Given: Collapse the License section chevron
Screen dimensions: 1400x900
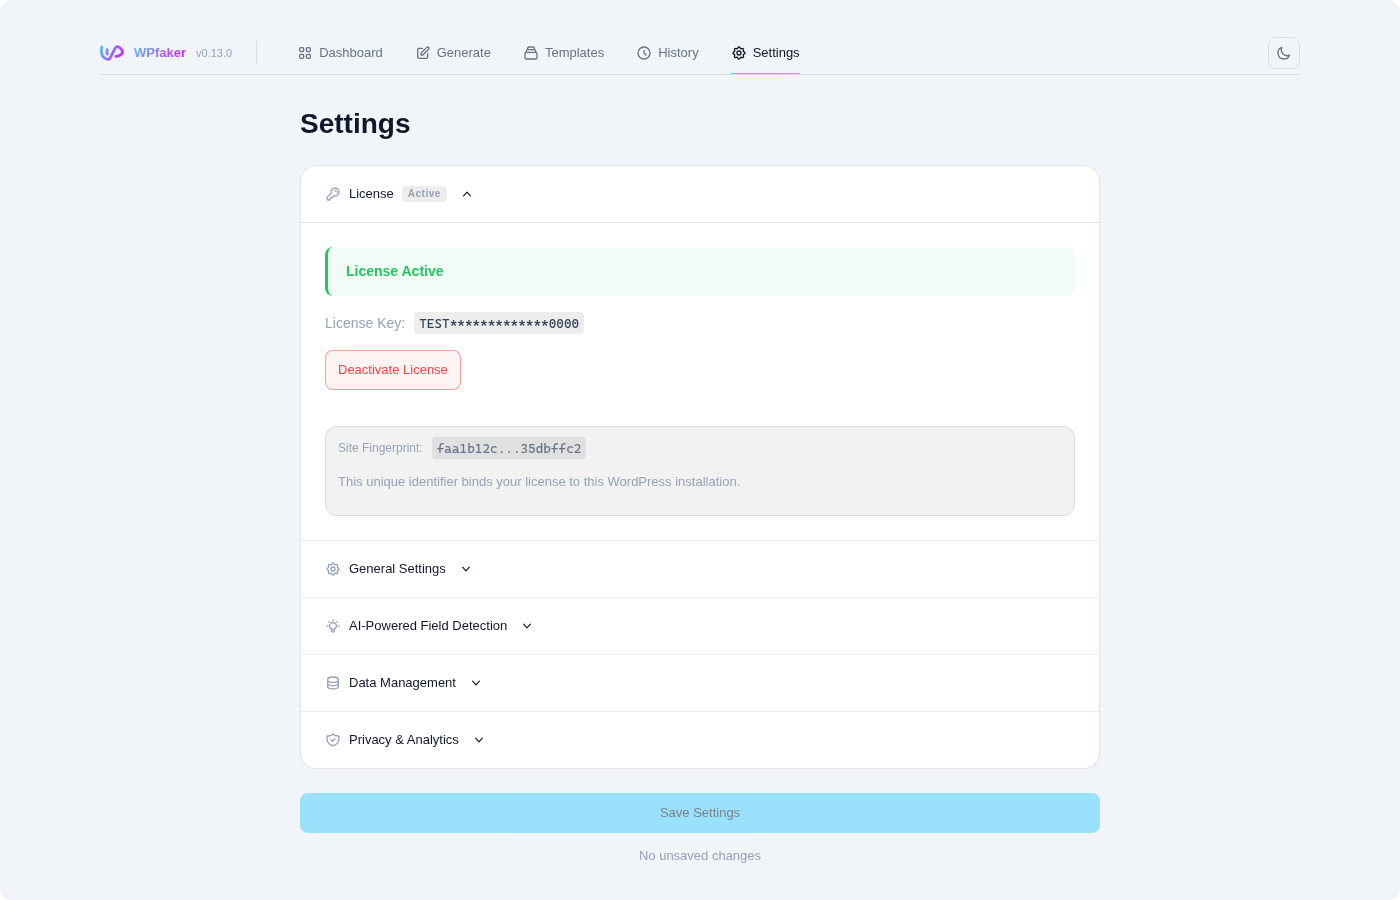Looking at the screenshot, I should (466, 193).
